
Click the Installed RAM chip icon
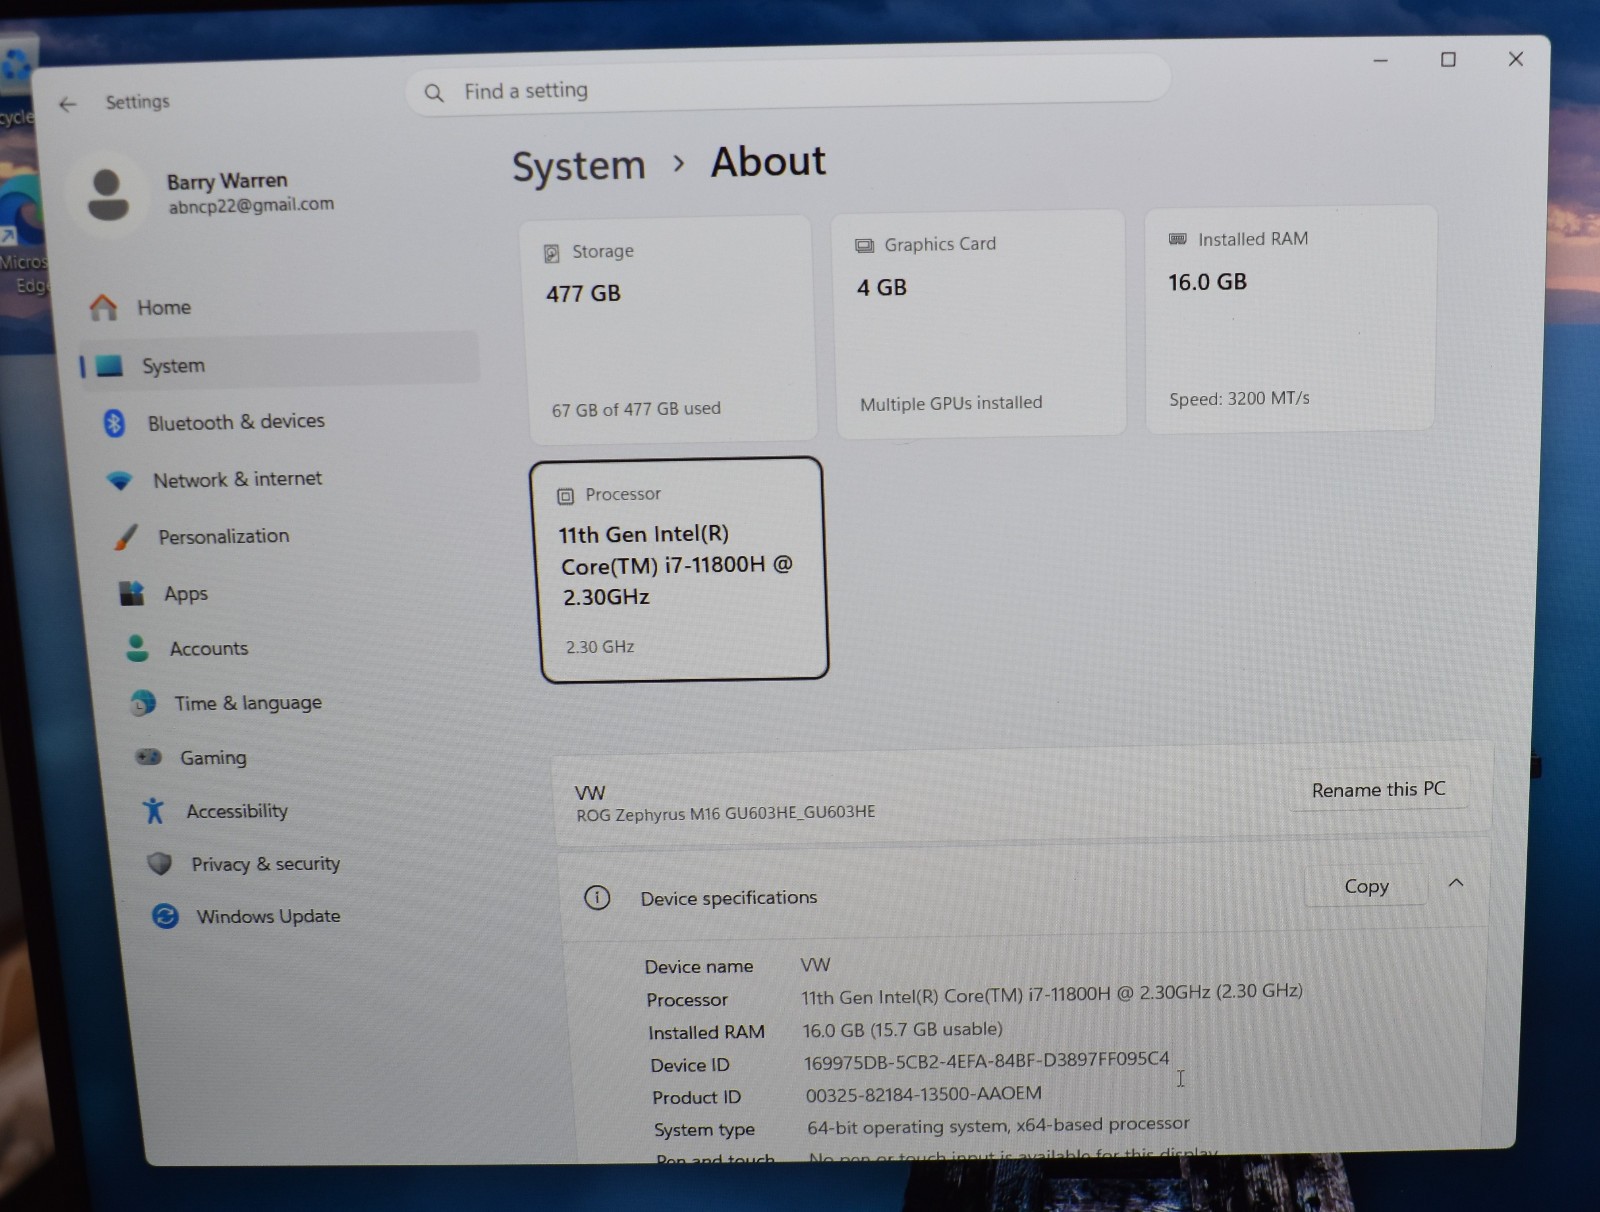coord(1177,239)
